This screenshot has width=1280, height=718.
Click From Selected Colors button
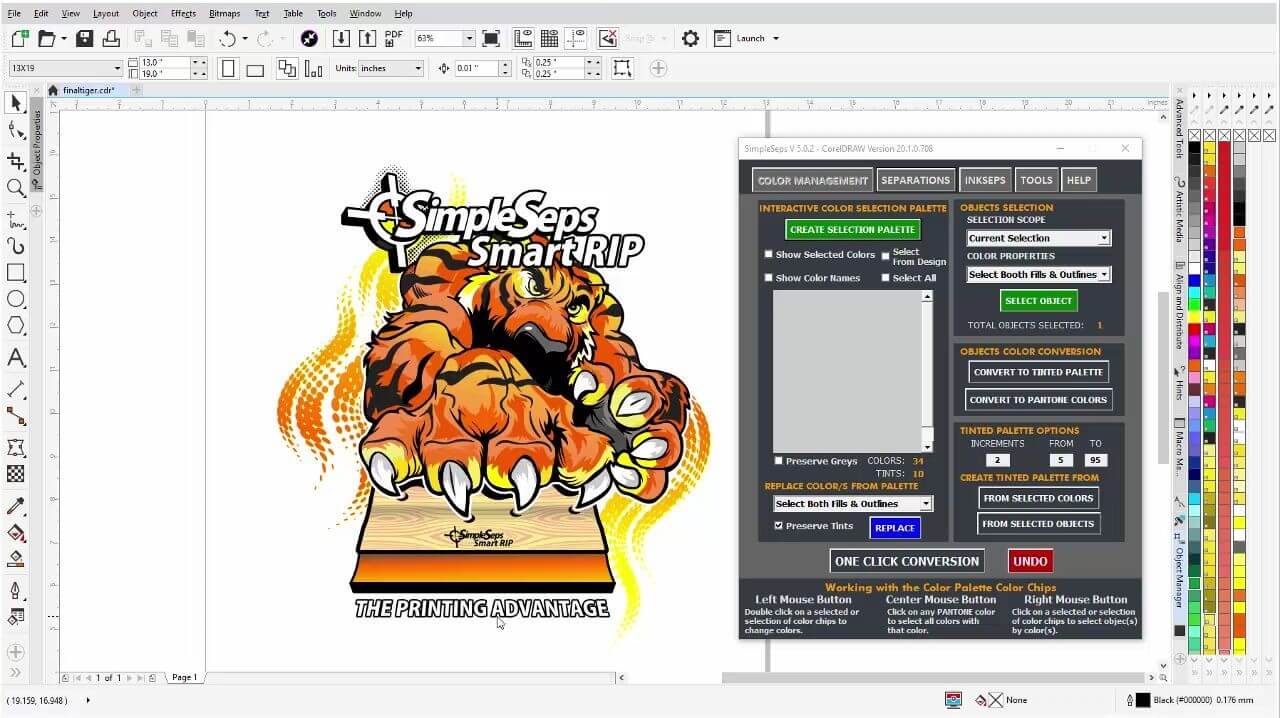[1038, 498]
